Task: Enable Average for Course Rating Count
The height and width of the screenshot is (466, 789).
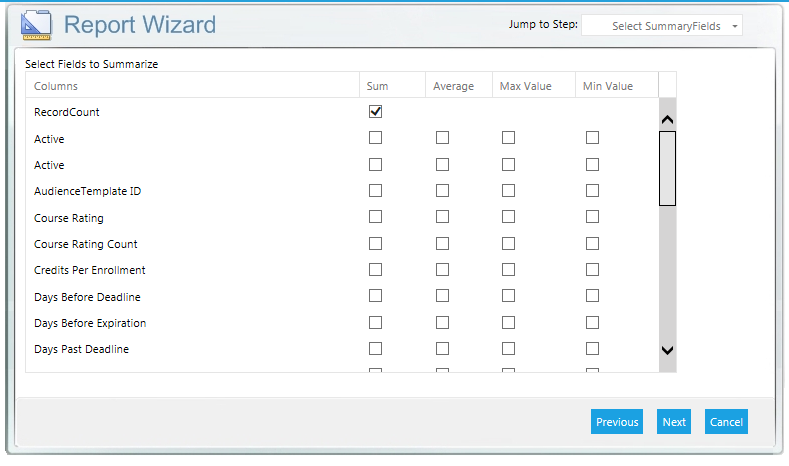Action: [x=442, y=244]
